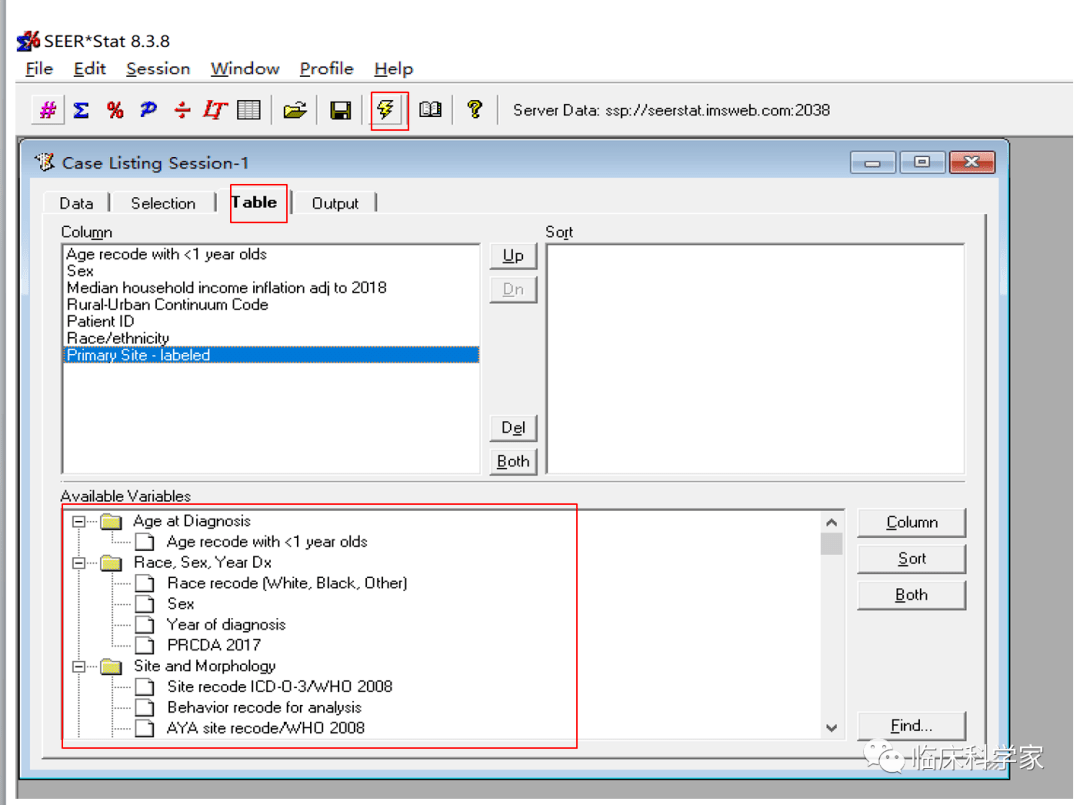Select Patient ID in Column list

[100, 321]
